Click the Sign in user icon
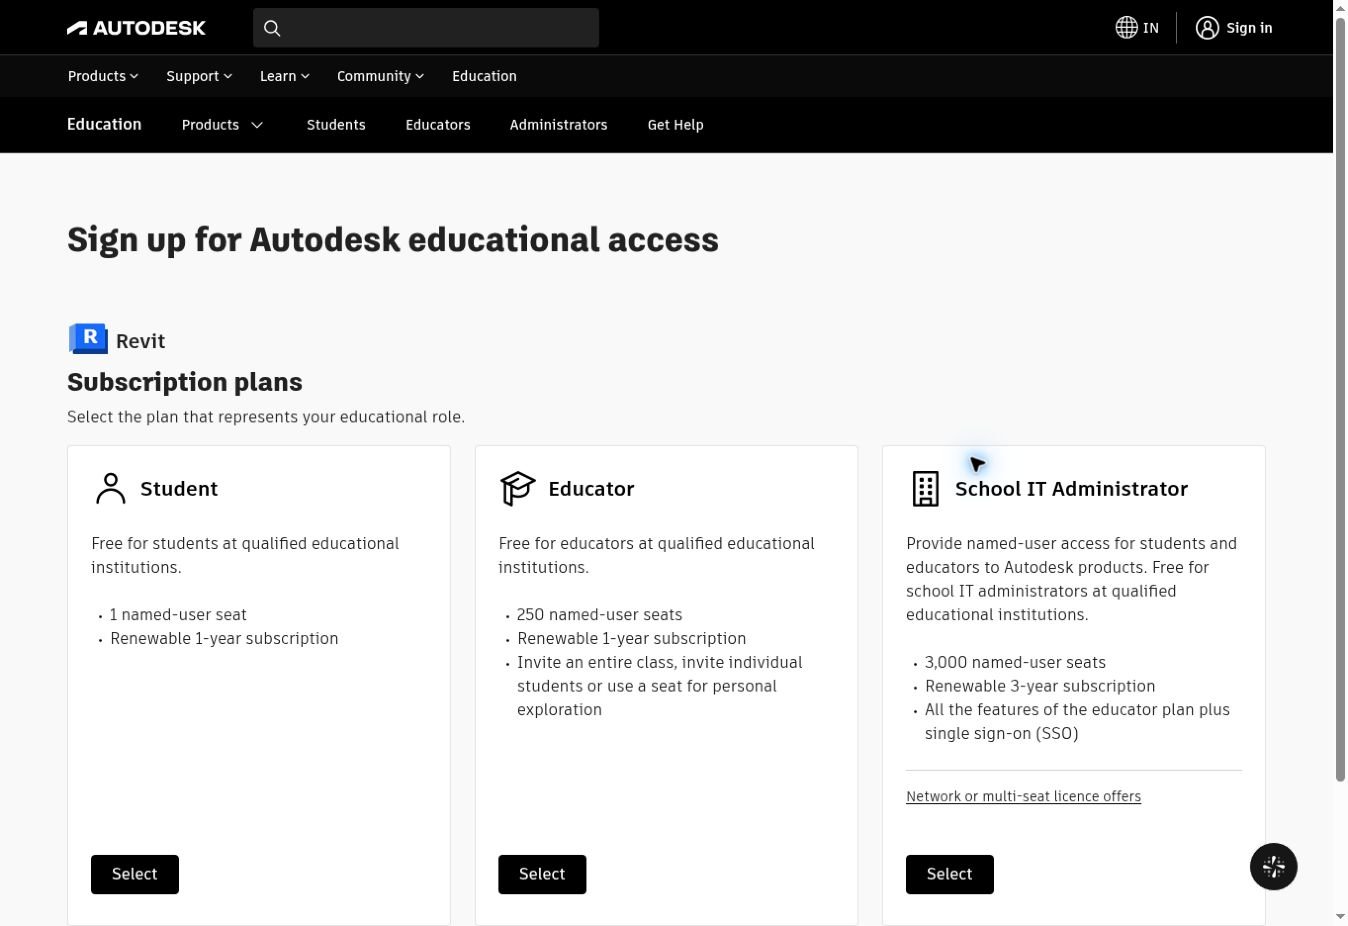The height and width of the screenshot is (926, 1348). click(x=1207, y=28)
